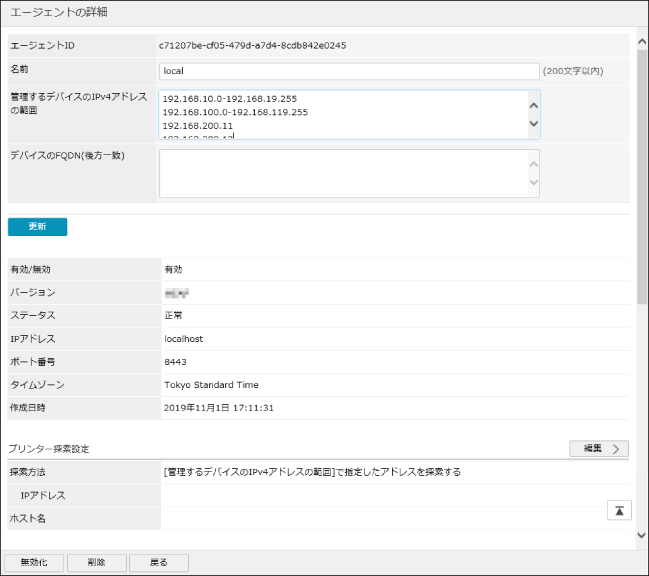The image size is (649, 576).
Task: Click the page scrollbar down arrow
Action: (x=640, y=536)
